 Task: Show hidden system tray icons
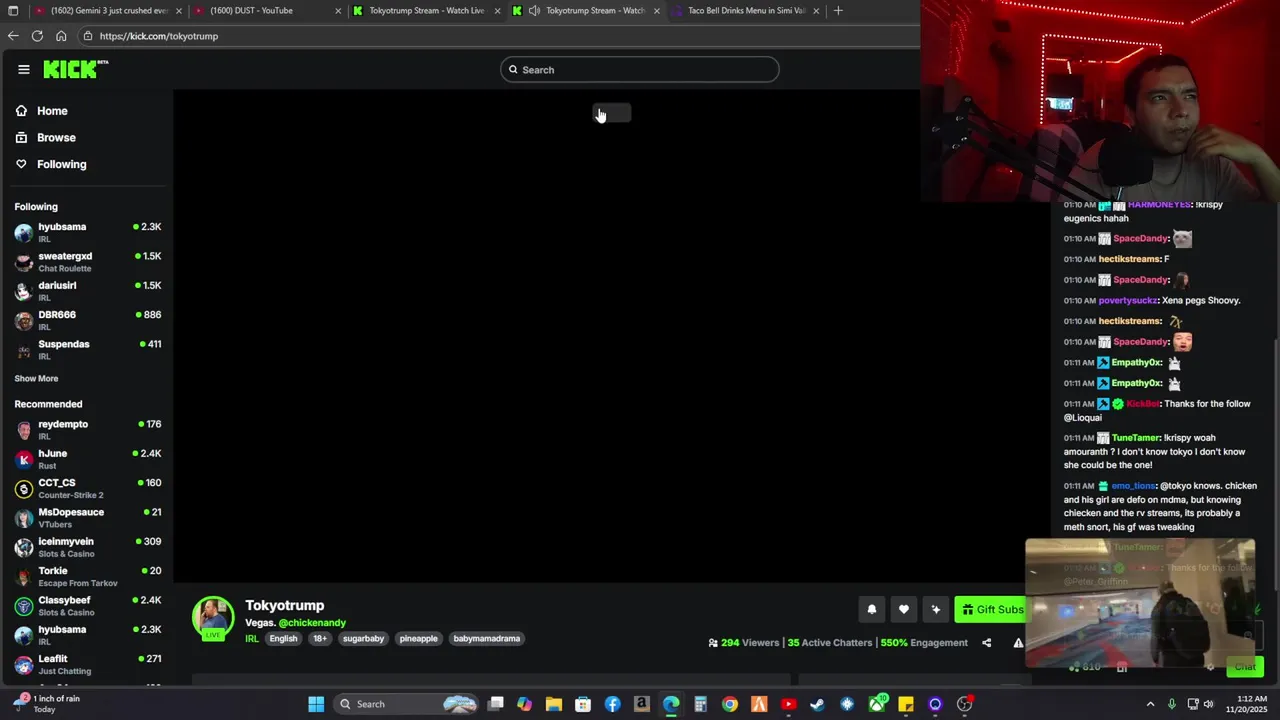(1150, 704)
